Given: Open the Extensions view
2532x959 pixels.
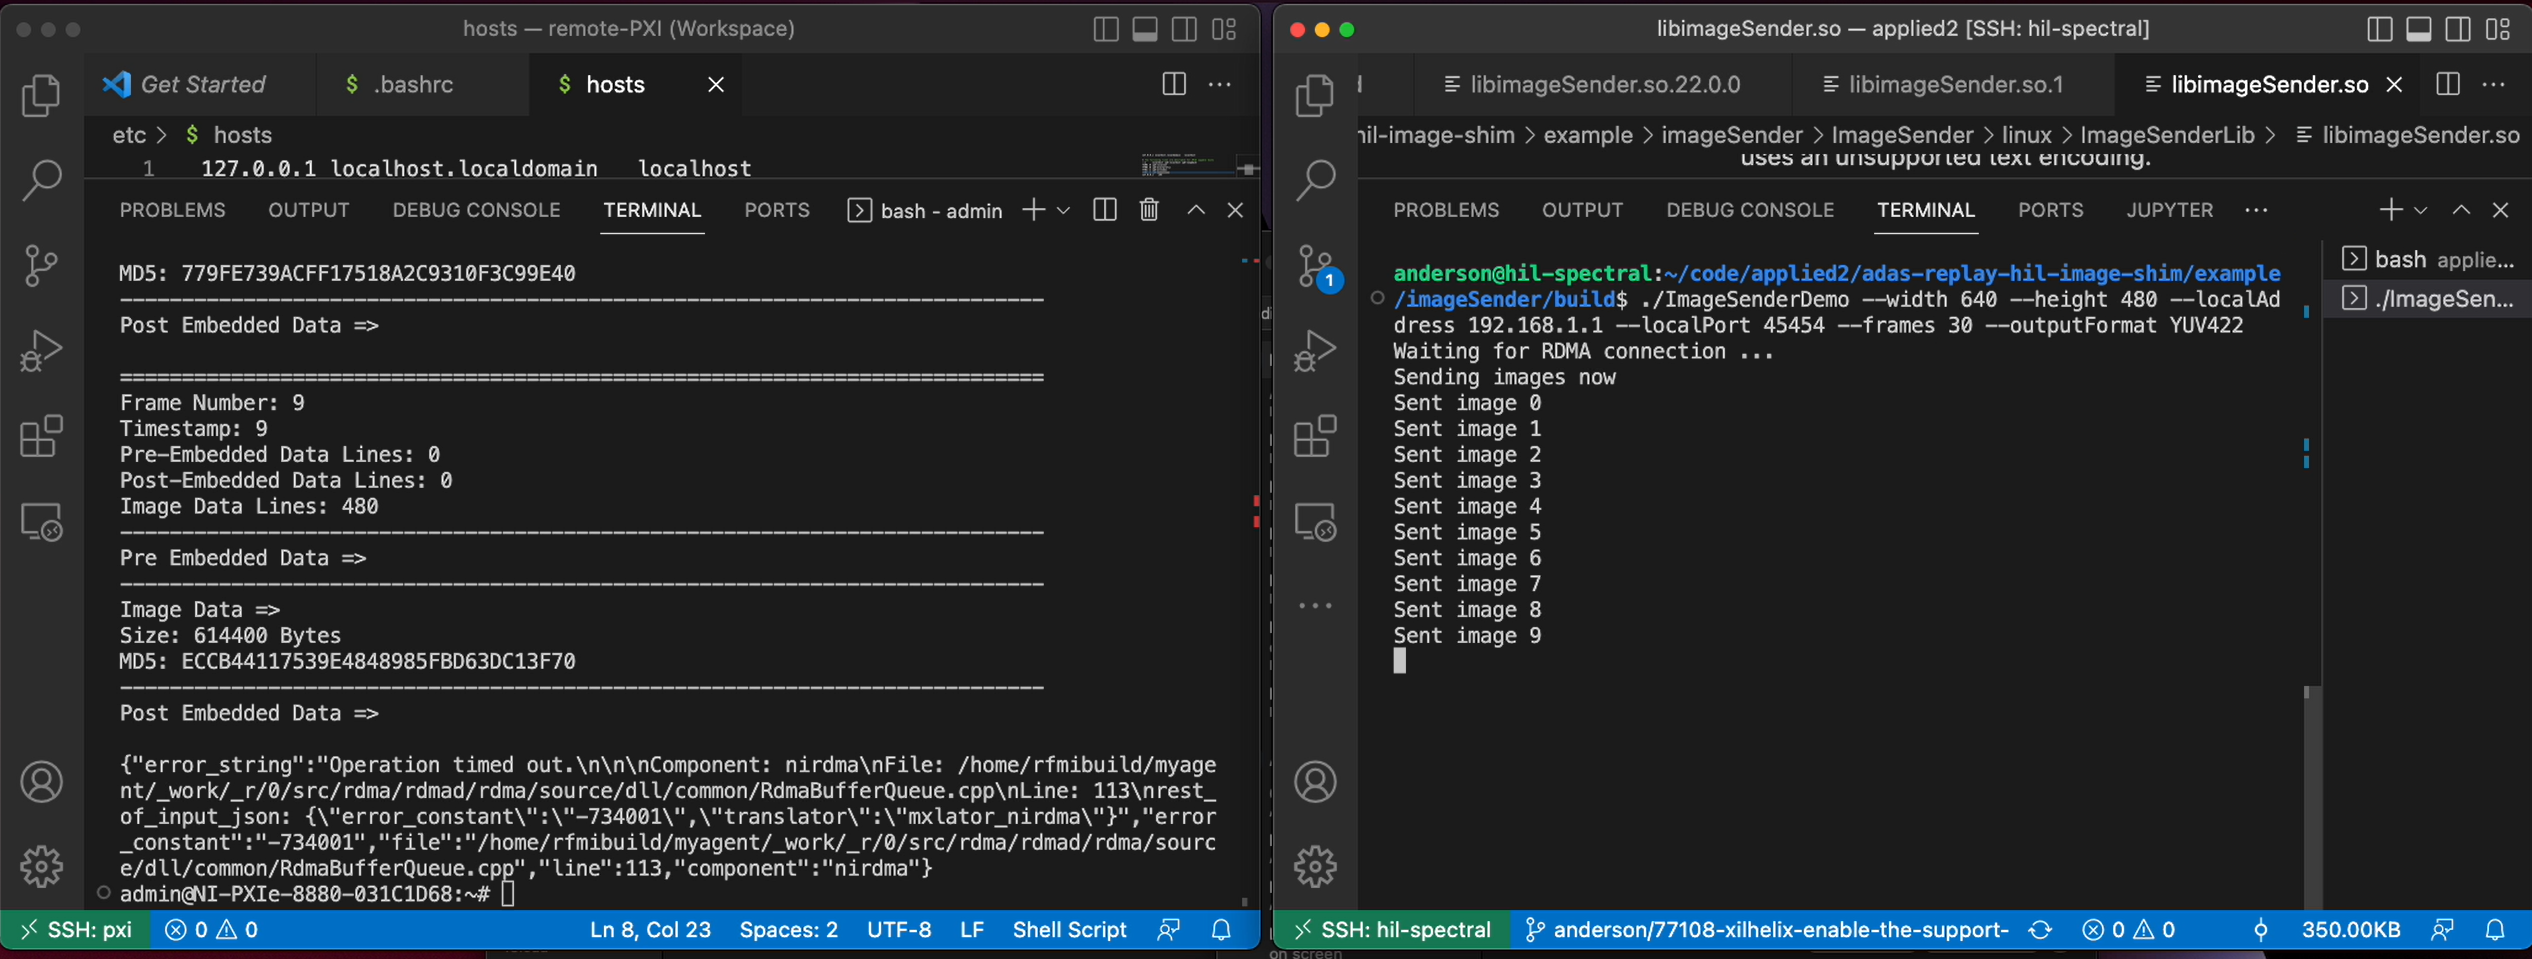Looking at the screenshot, I should click(x=41, y=436).
